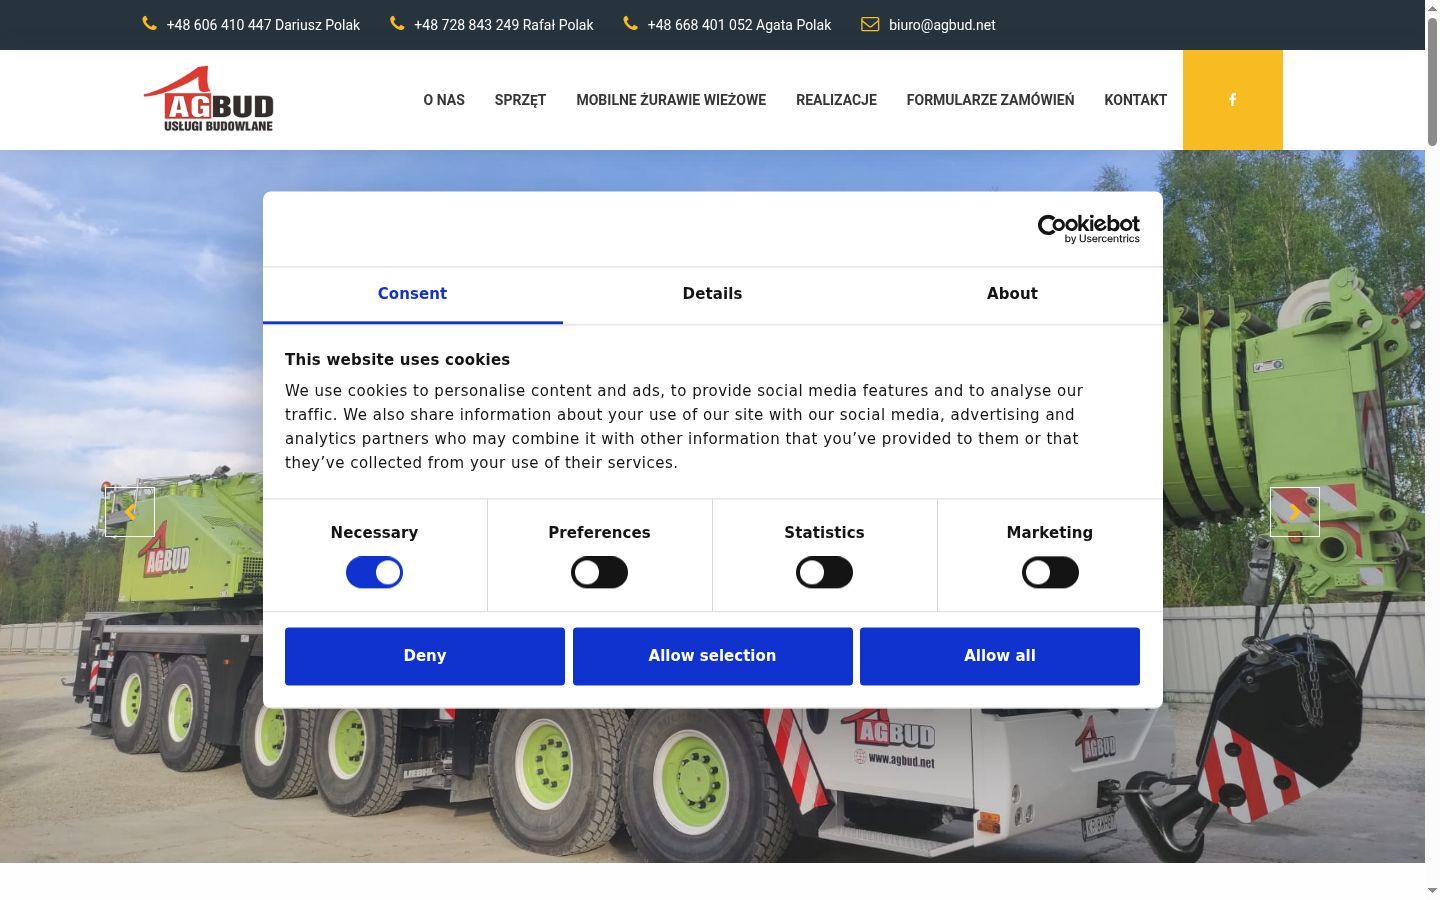1440x900 pixels.
Task: Click the phone icon beside Dariusz Polak's number
Action: 150,24
